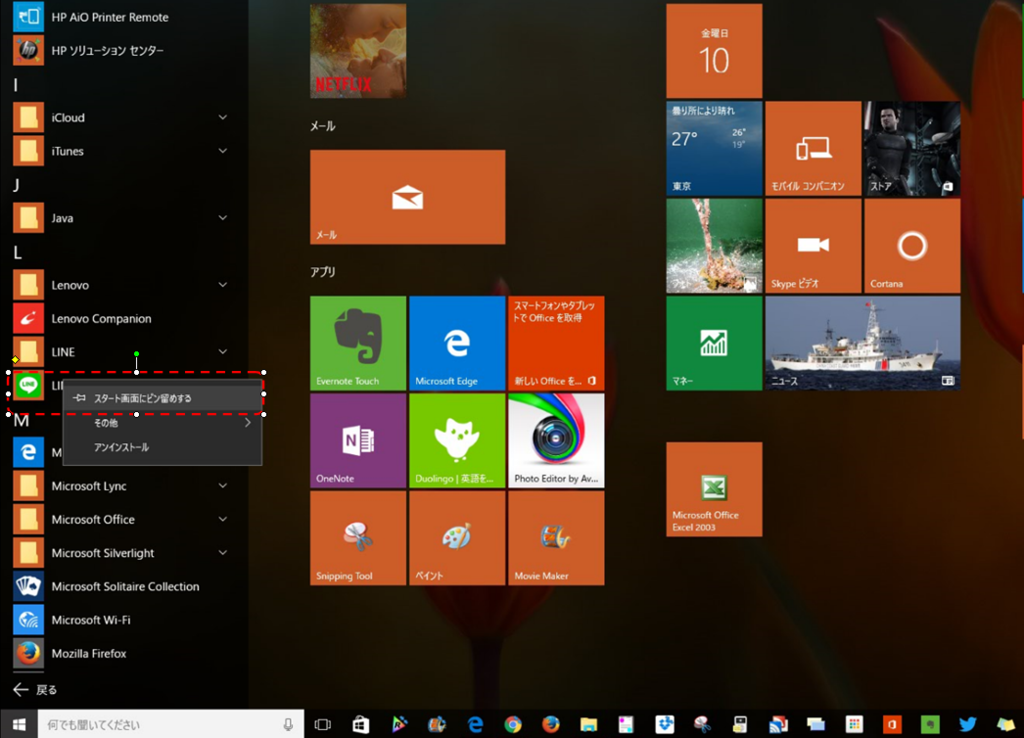Viewport: 1024px width, 738px height.
Task: Open the photos tile with splashing water
Action: [714, 246]
